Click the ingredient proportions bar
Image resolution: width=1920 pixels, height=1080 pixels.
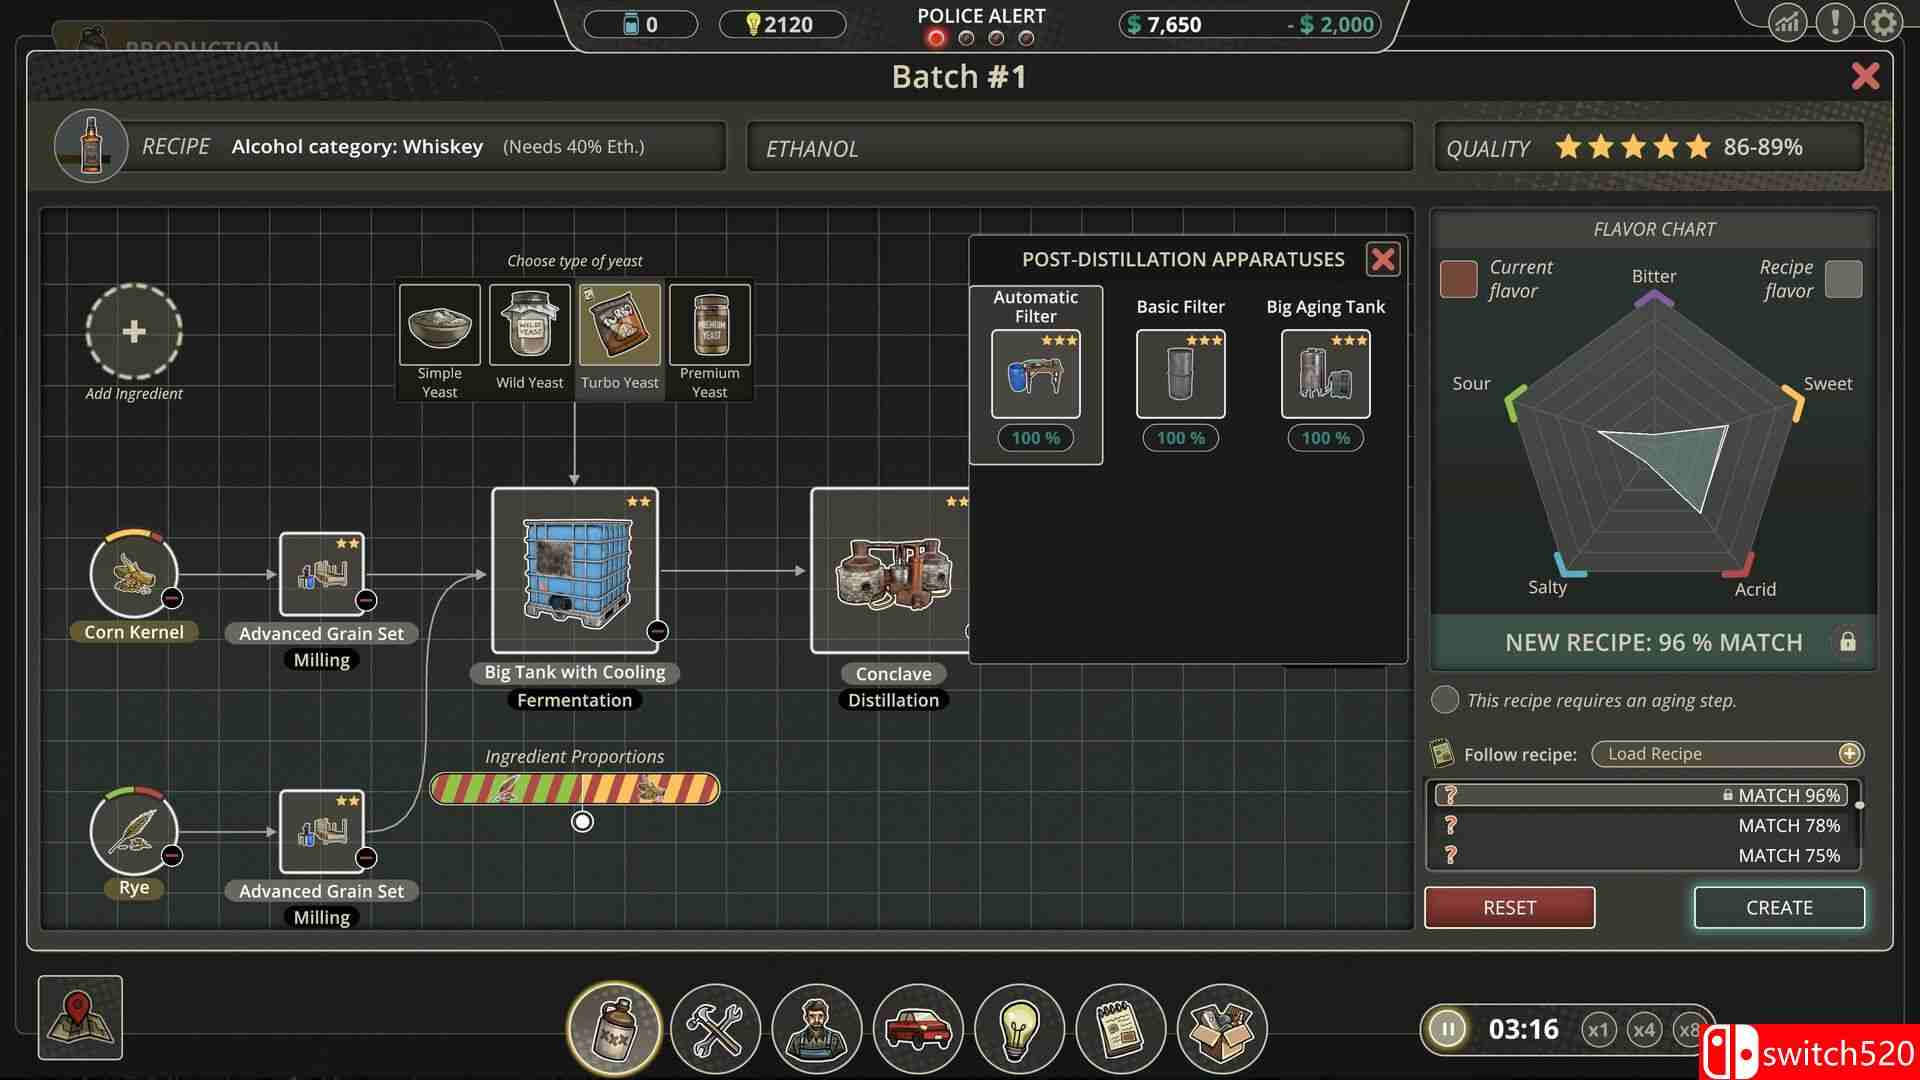click(x=574, y=789)
